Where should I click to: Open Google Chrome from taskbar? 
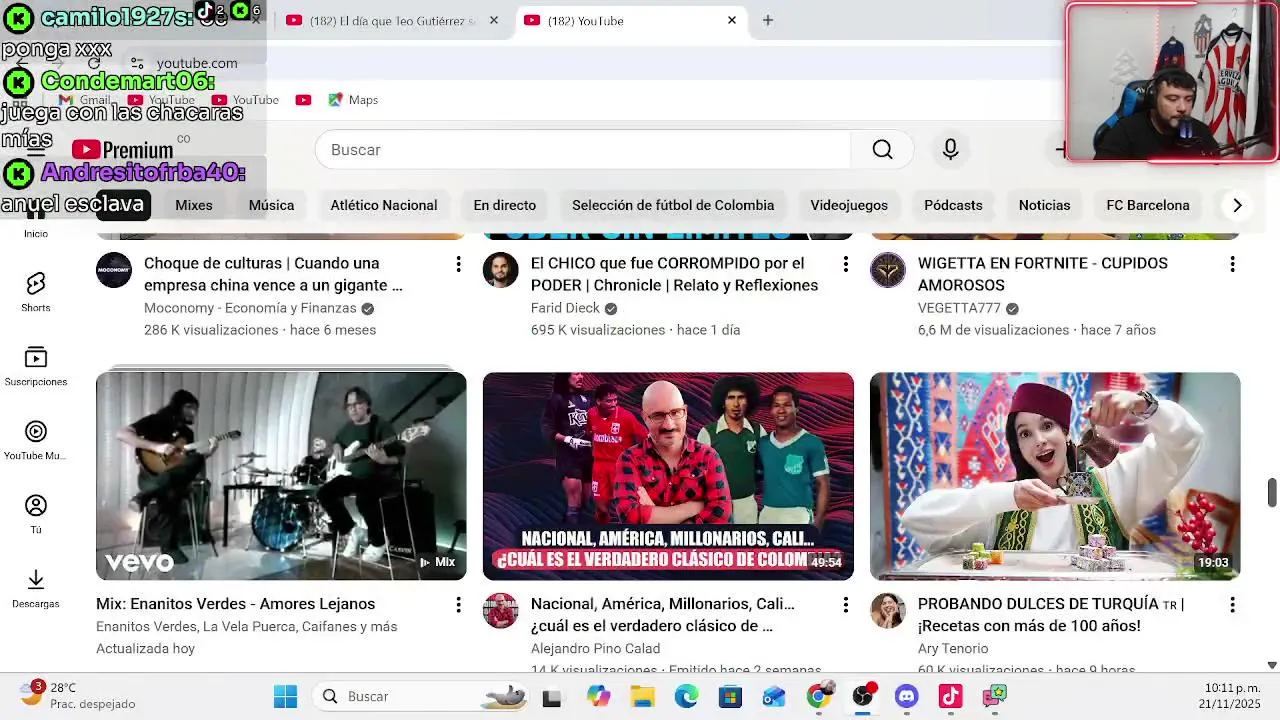818,696
